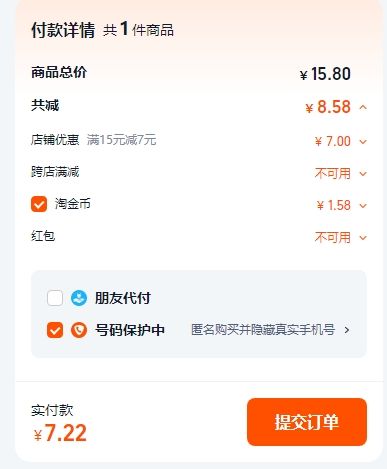387x469 pixels.
Task: Click the 淘金币 label text
Action: [x=73, y=204]
